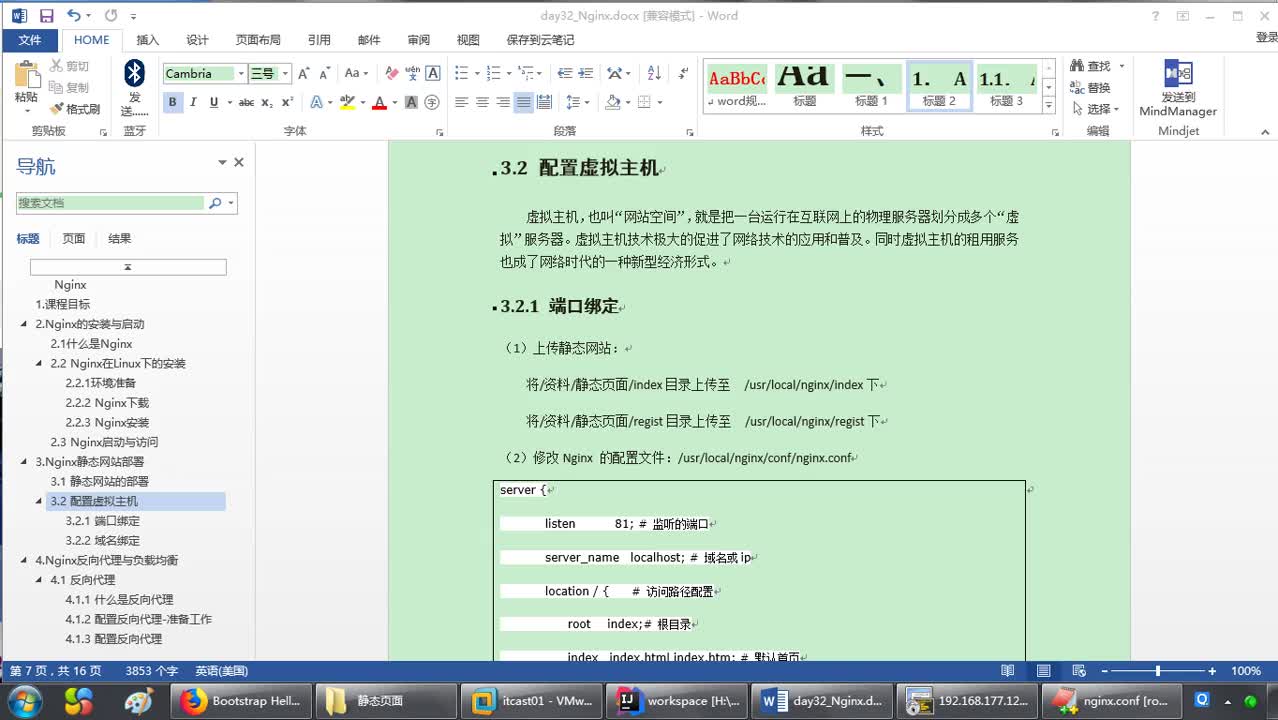Image resolution: width=1278 pixels, height=720 pixels.
Task: Click the page 7 of 16 indicator
Action: 56,671
